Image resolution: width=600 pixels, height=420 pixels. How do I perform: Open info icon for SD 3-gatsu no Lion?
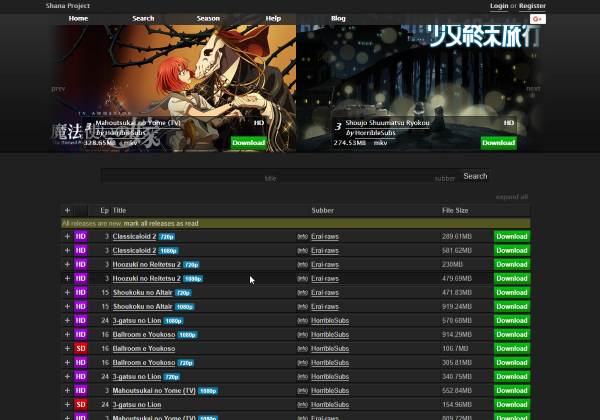click(302, 405)
